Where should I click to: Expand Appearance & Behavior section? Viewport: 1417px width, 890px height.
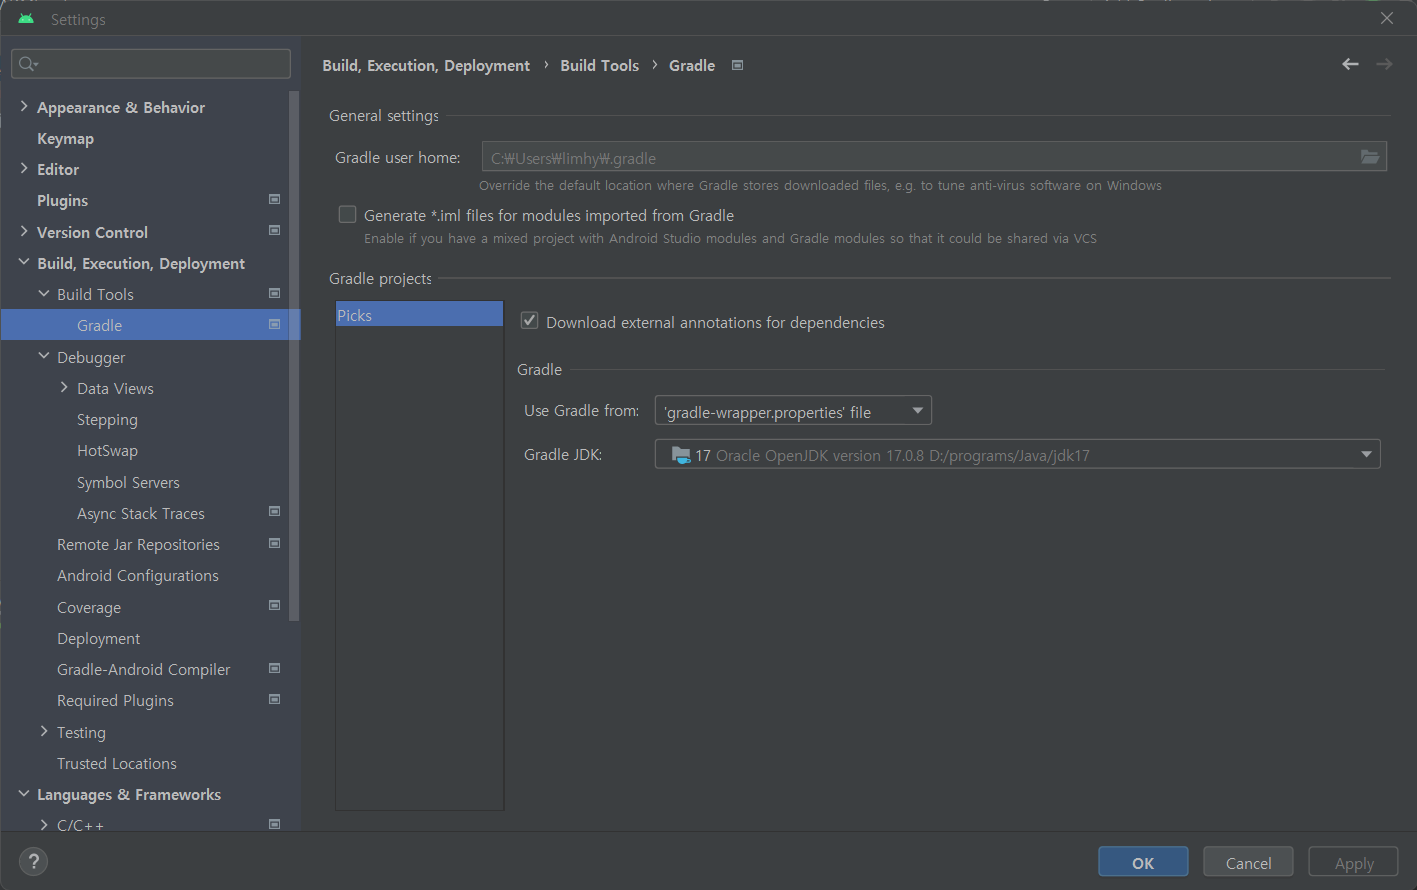click(24, 106)
